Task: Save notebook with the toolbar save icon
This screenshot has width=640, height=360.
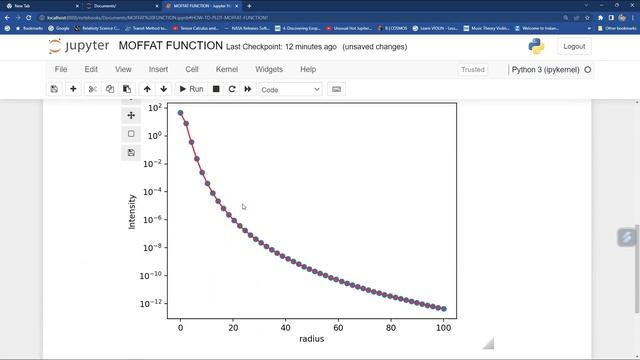Action: pos(54,89)
